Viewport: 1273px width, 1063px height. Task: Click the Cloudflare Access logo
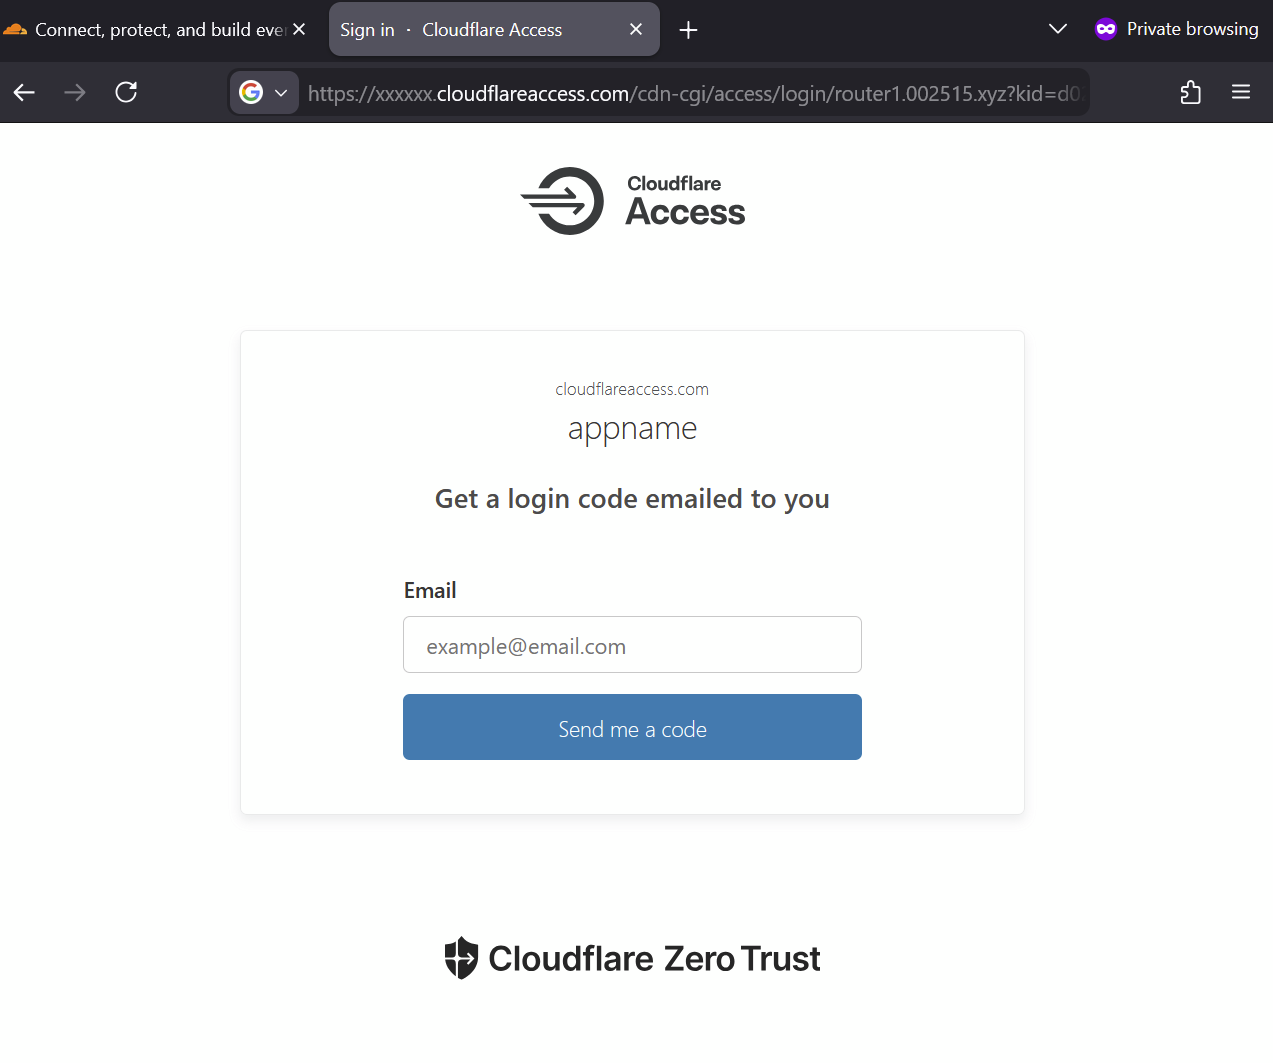633,201
